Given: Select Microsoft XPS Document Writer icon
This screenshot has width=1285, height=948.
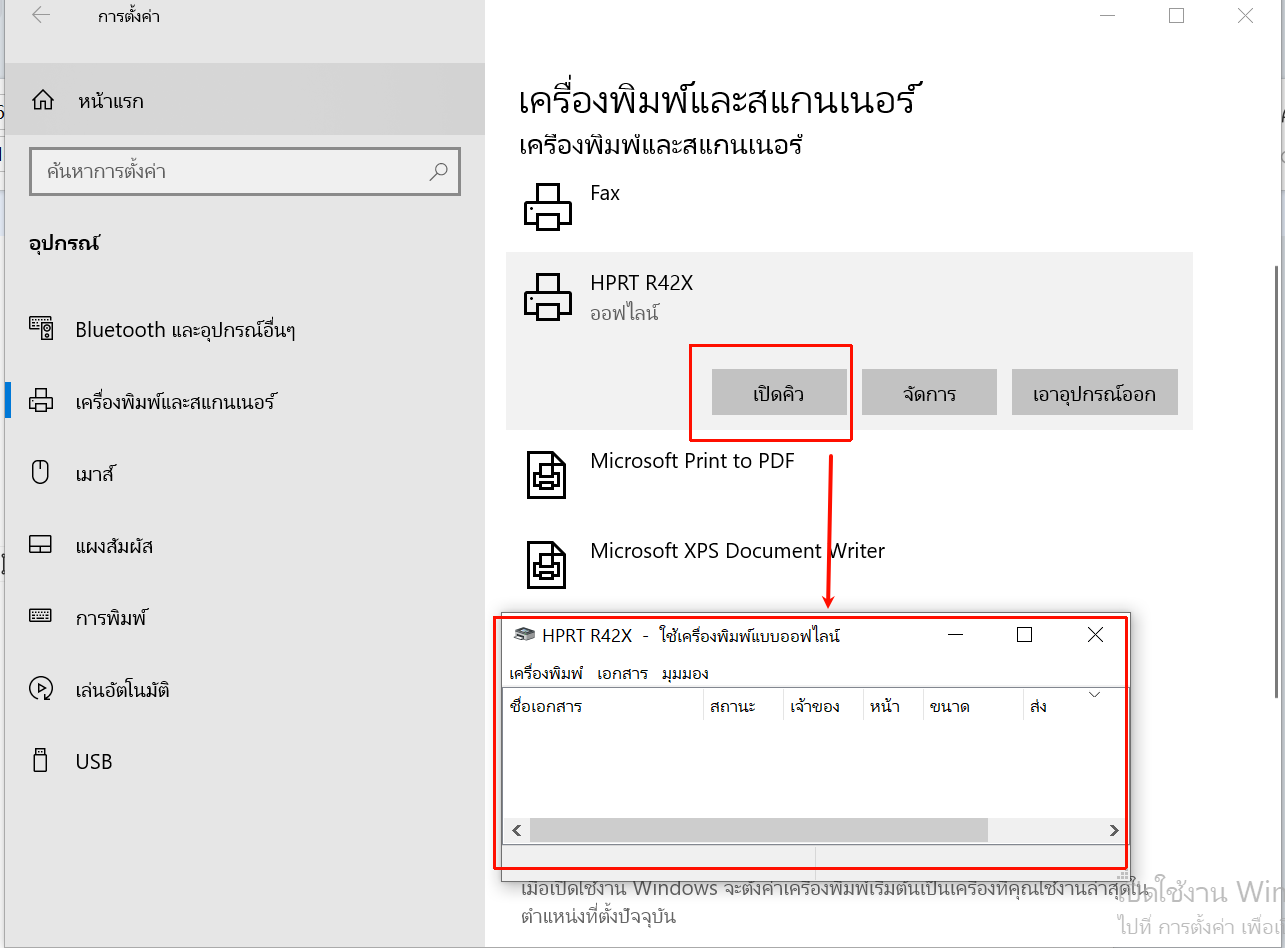Looking at the screenshot, I should (x=547, y=563).
